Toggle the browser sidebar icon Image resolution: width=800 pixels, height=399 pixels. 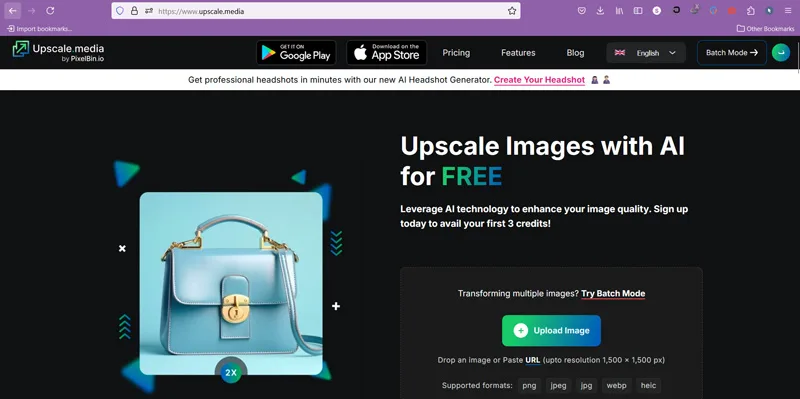point(638,11)
